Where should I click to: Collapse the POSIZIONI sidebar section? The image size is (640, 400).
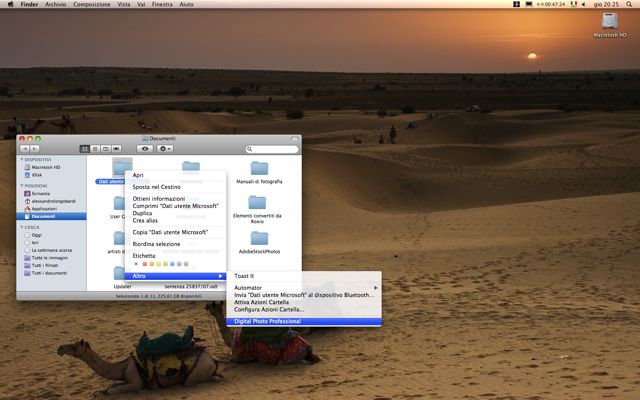tap(22, 186)
